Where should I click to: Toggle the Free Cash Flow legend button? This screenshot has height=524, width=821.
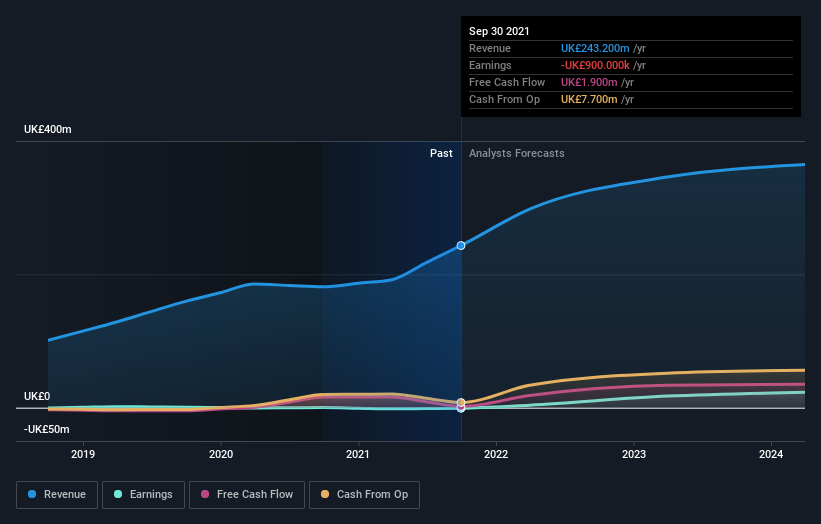[247, 495]
